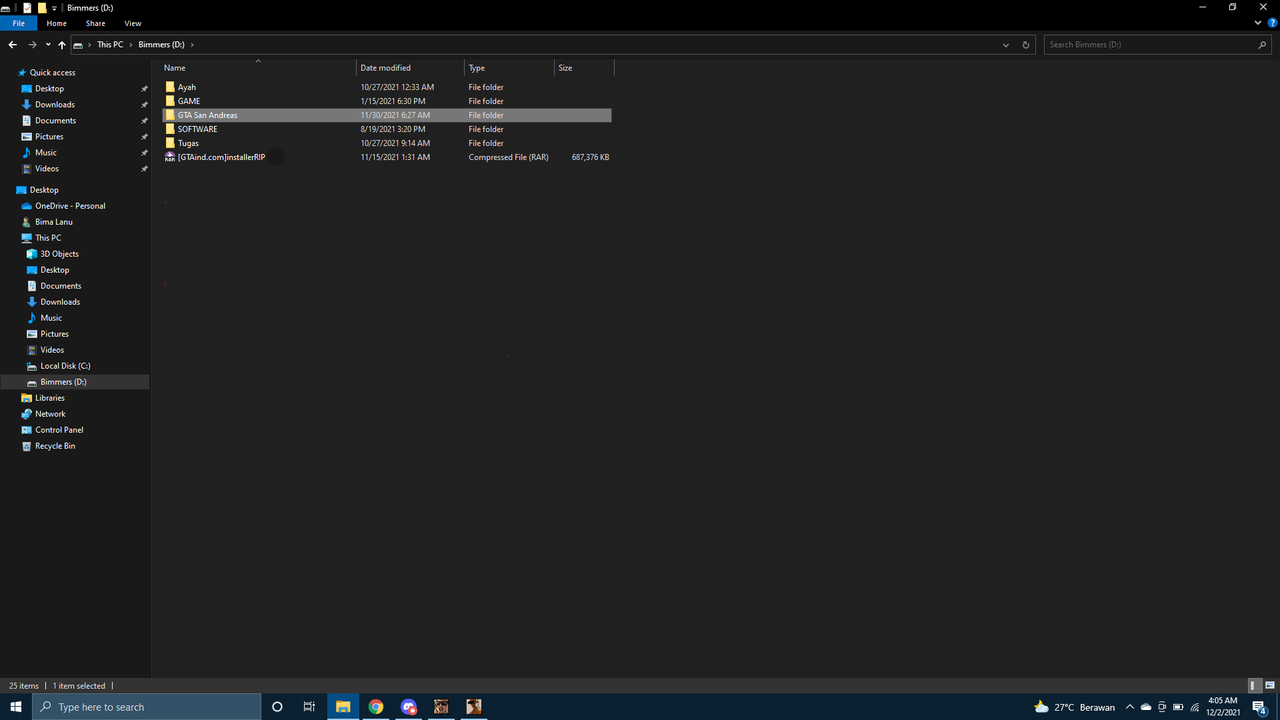
Task: Open Control Panel from navigation pane
Action: (x=59, y=430)
